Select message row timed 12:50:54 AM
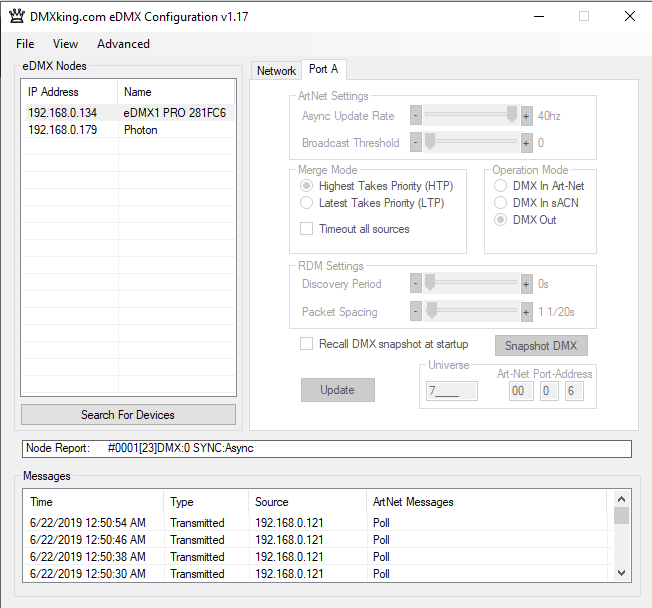Screen dimensions: 652x608 click(318, 523)
